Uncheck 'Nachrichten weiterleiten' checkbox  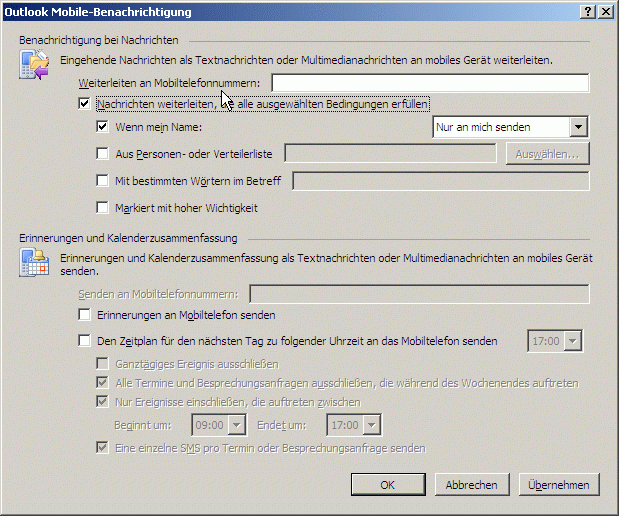(x=84, y=104)
